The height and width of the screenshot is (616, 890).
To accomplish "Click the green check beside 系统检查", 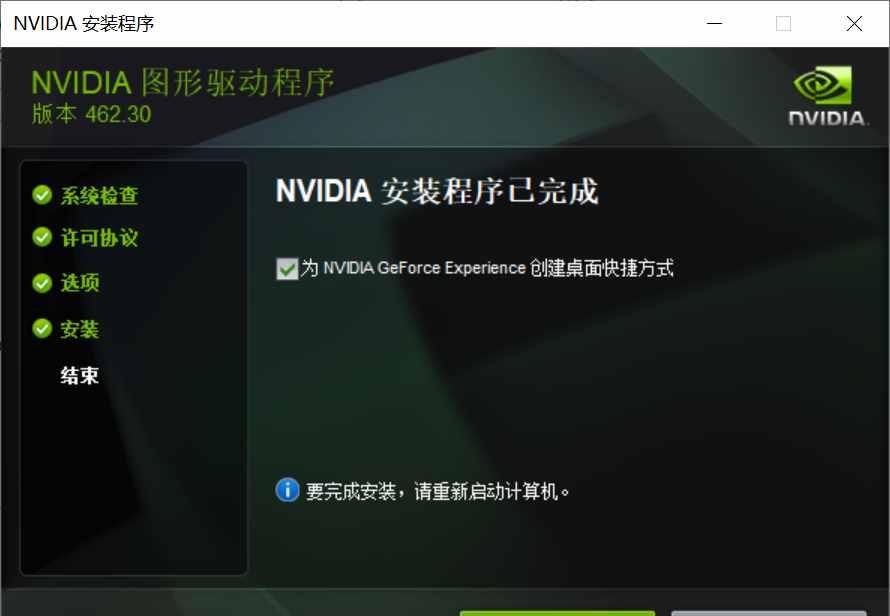I will 42,195.
